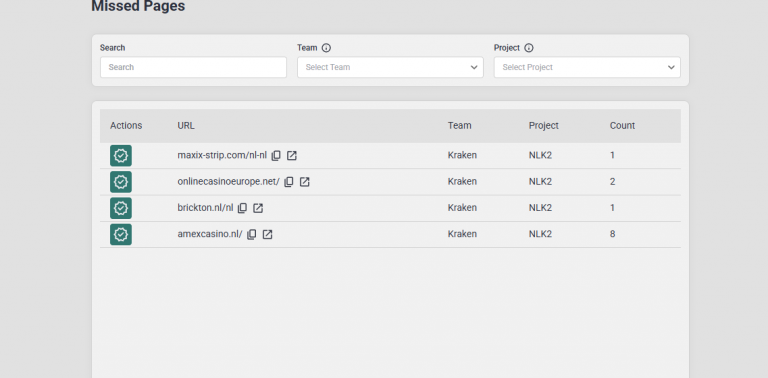768x378 pixels.
Task: Click the Team column header
Action: point(459,125)
